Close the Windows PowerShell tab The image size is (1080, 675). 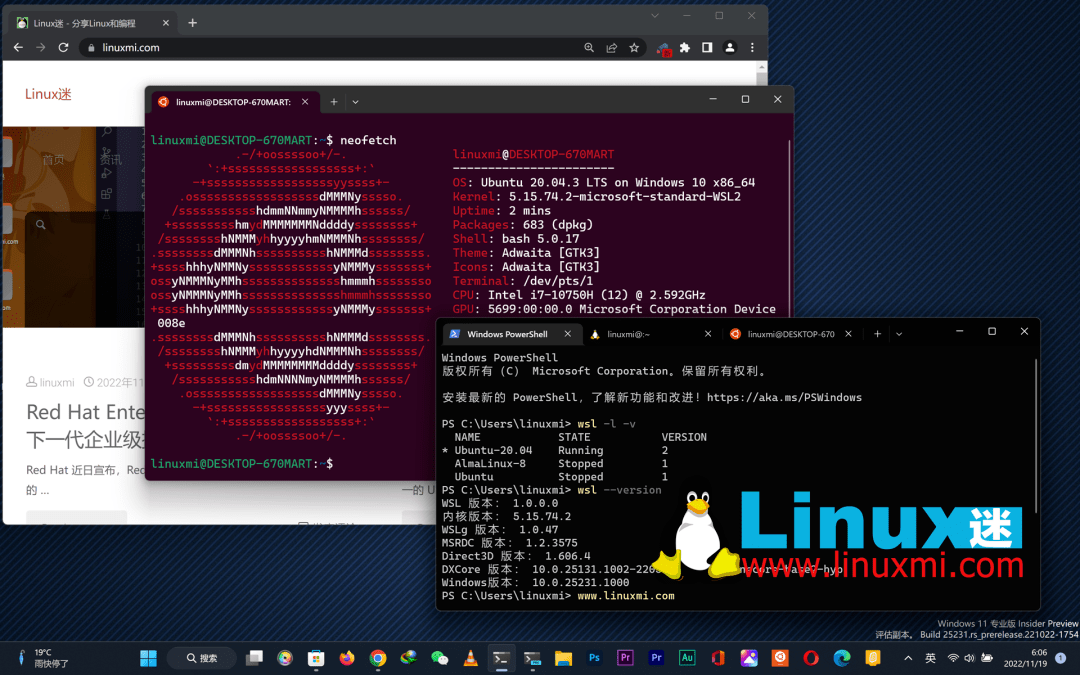(568, 334)
